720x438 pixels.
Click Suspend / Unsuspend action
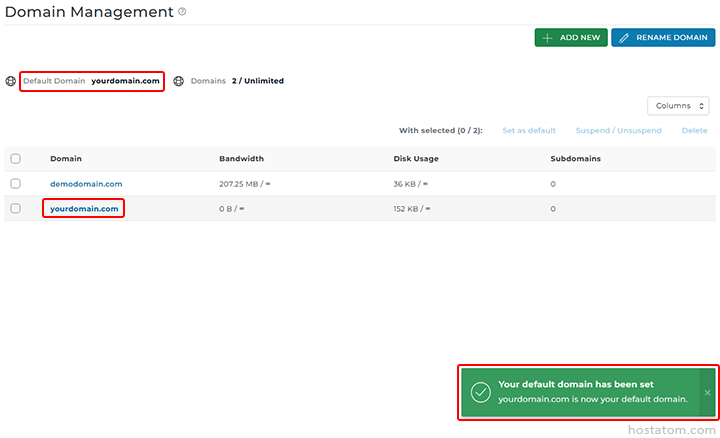[x=617, y=131]
